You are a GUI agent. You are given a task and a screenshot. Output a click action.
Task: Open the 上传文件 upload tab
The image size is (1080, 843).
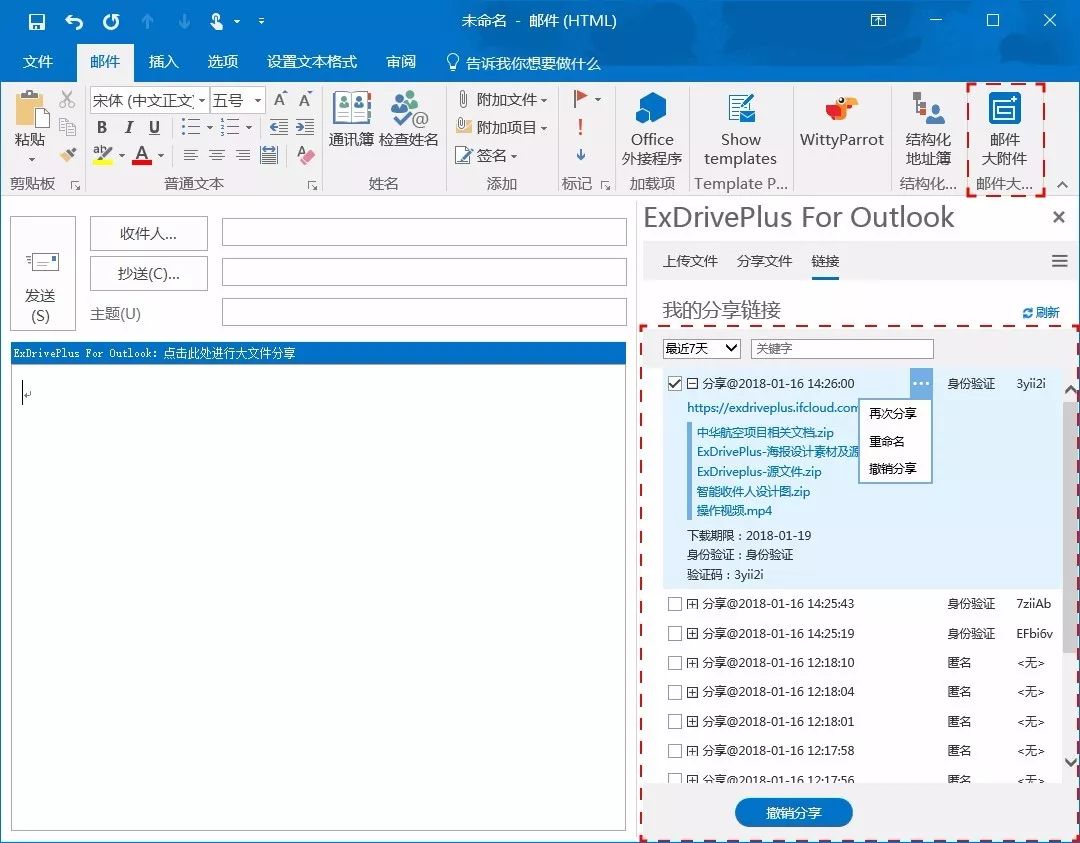690,261
